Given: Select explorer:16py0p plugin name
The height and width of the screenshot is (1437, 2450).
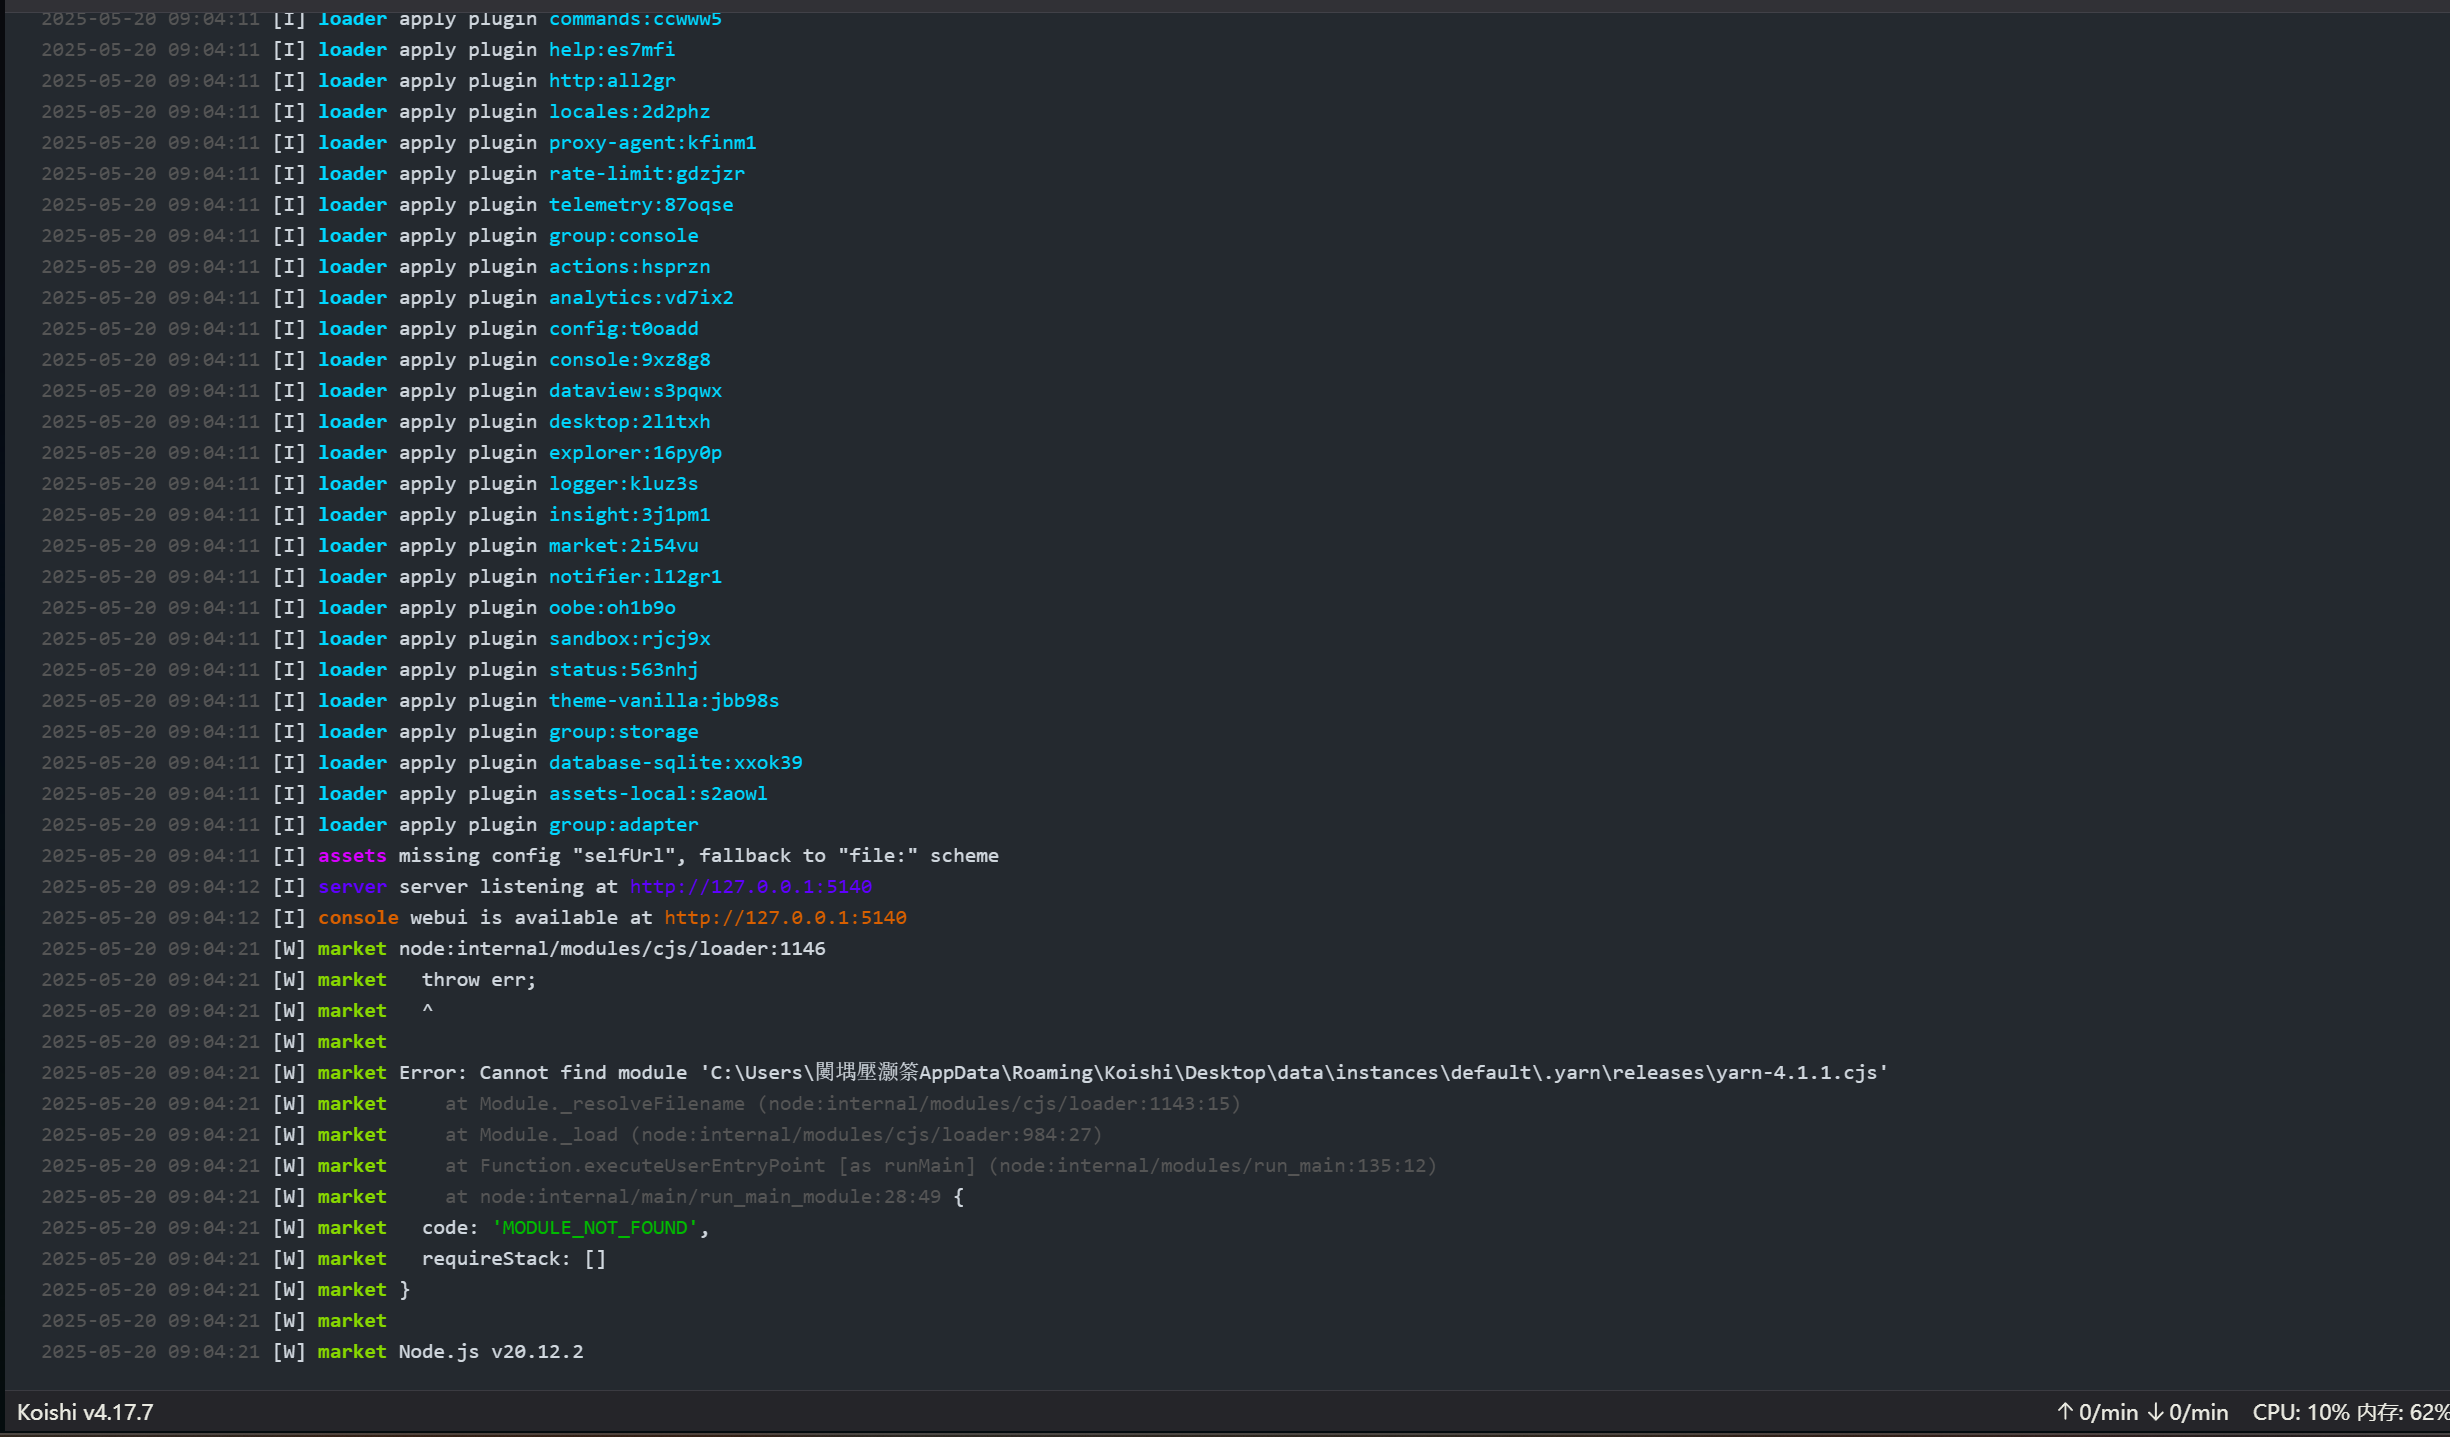Looking at the screenshot, I should [635, 452].
